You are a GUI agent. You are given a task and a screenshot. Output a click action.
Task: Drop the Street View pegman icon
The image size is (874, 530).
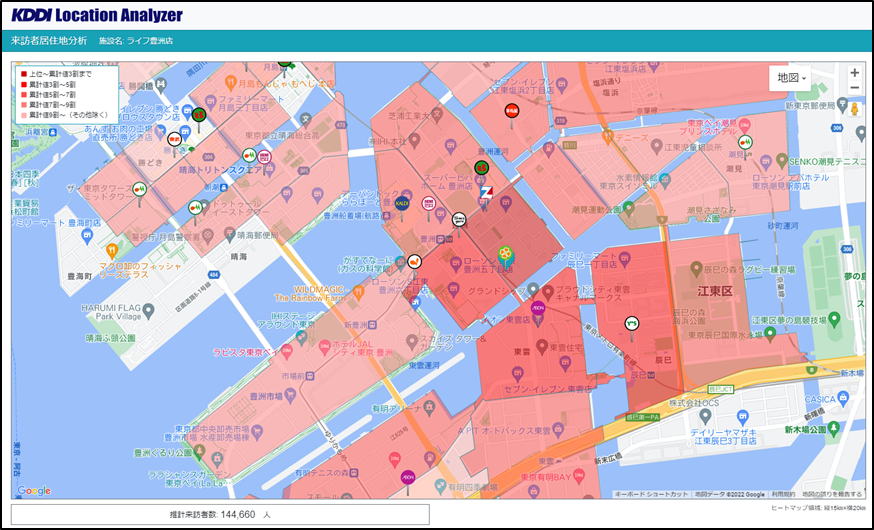pyautogui.click(x=854, y=108)
